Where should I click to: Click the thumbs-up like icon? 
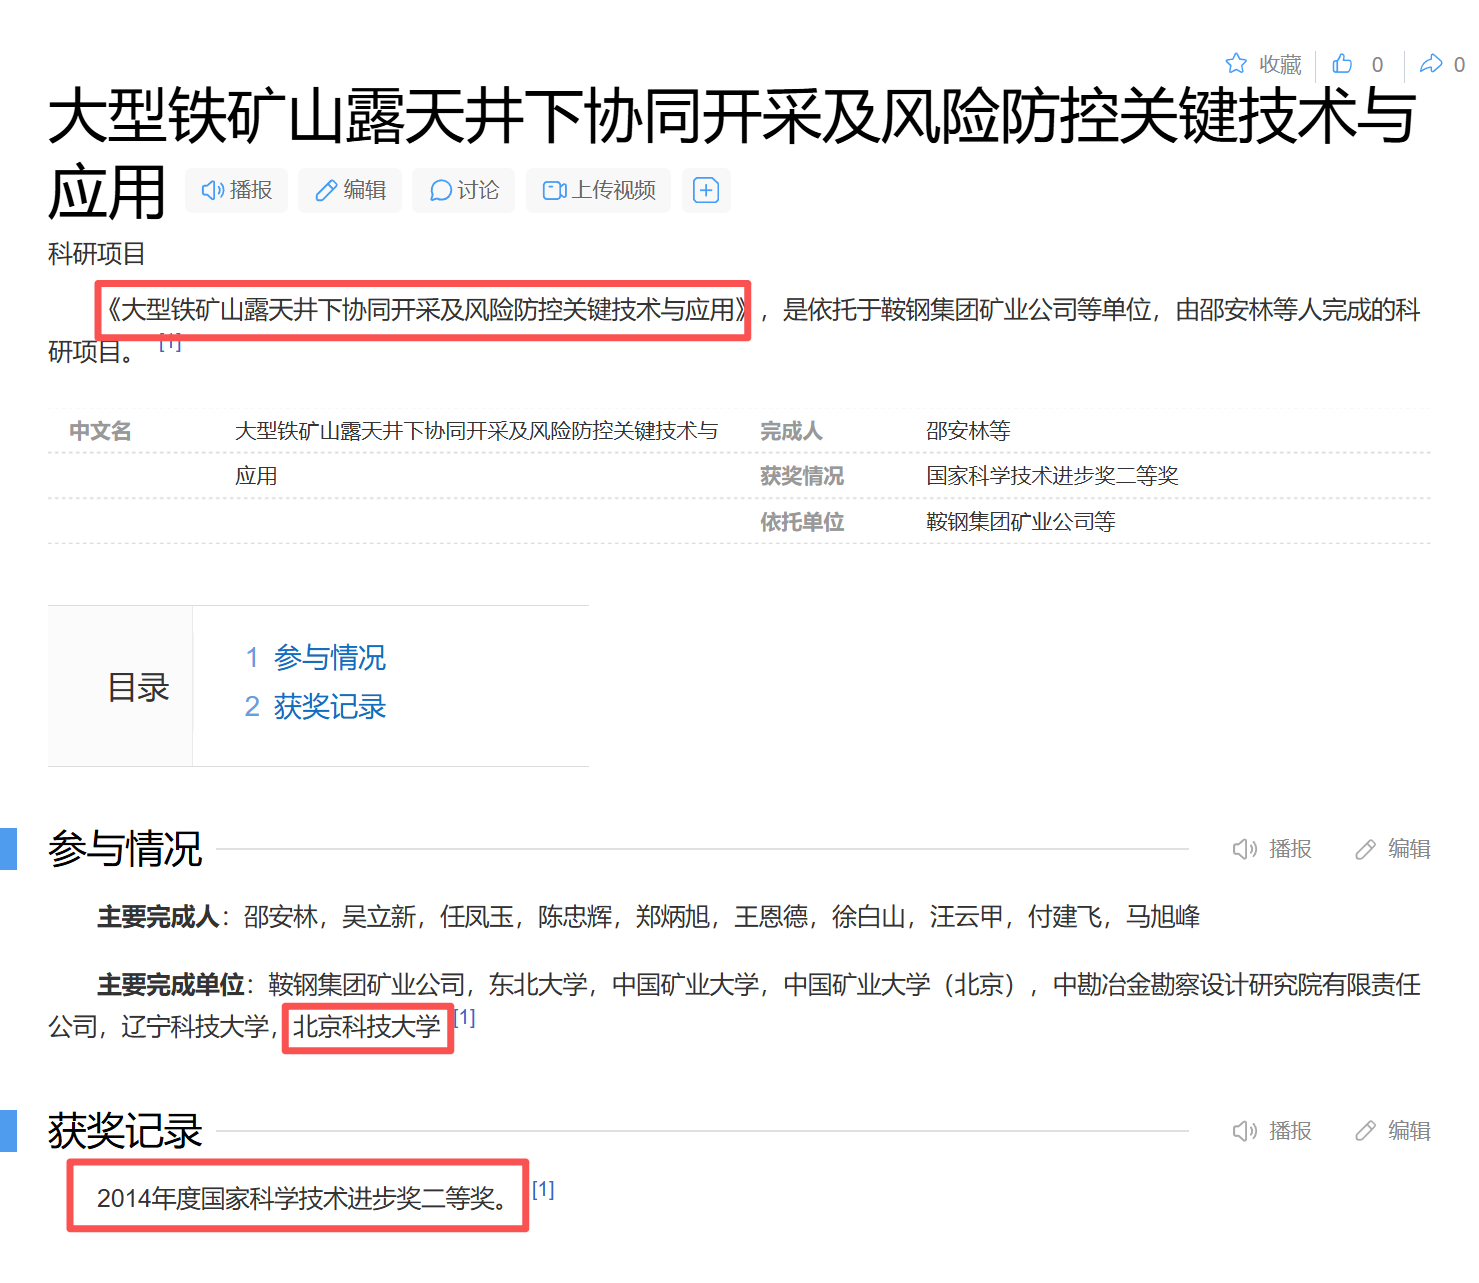(1342, 64)
